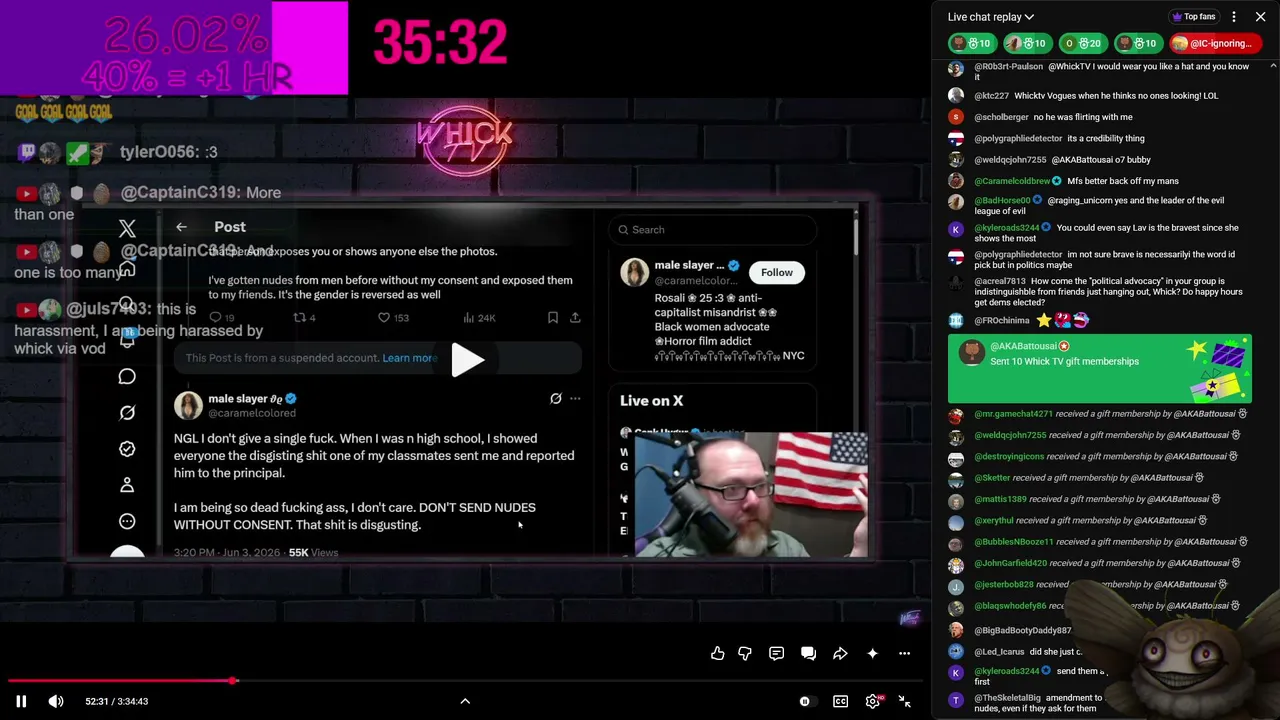The image size is (1280, 720).
Task: Share the video using the arrow icon
Action: point(840,653)
